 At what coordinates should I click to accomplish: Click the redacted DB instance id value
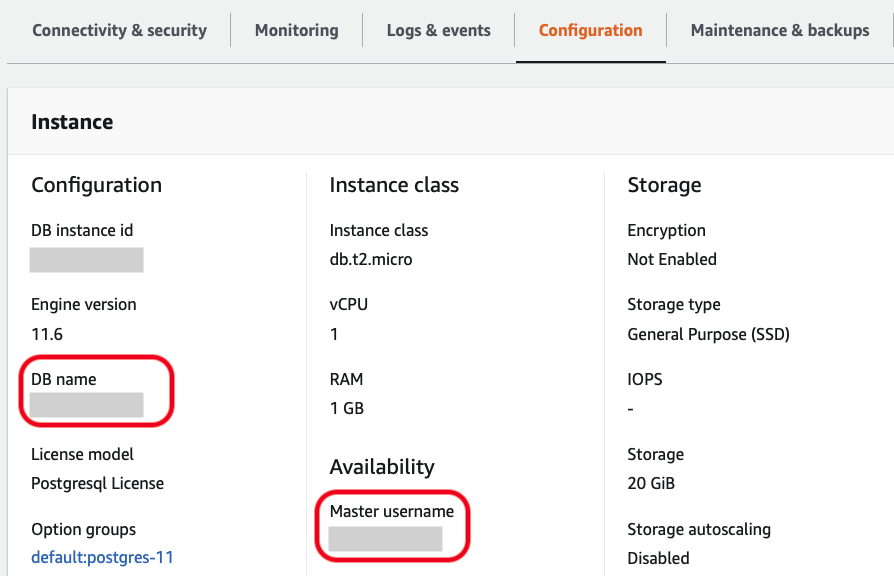tap(86, 259)
